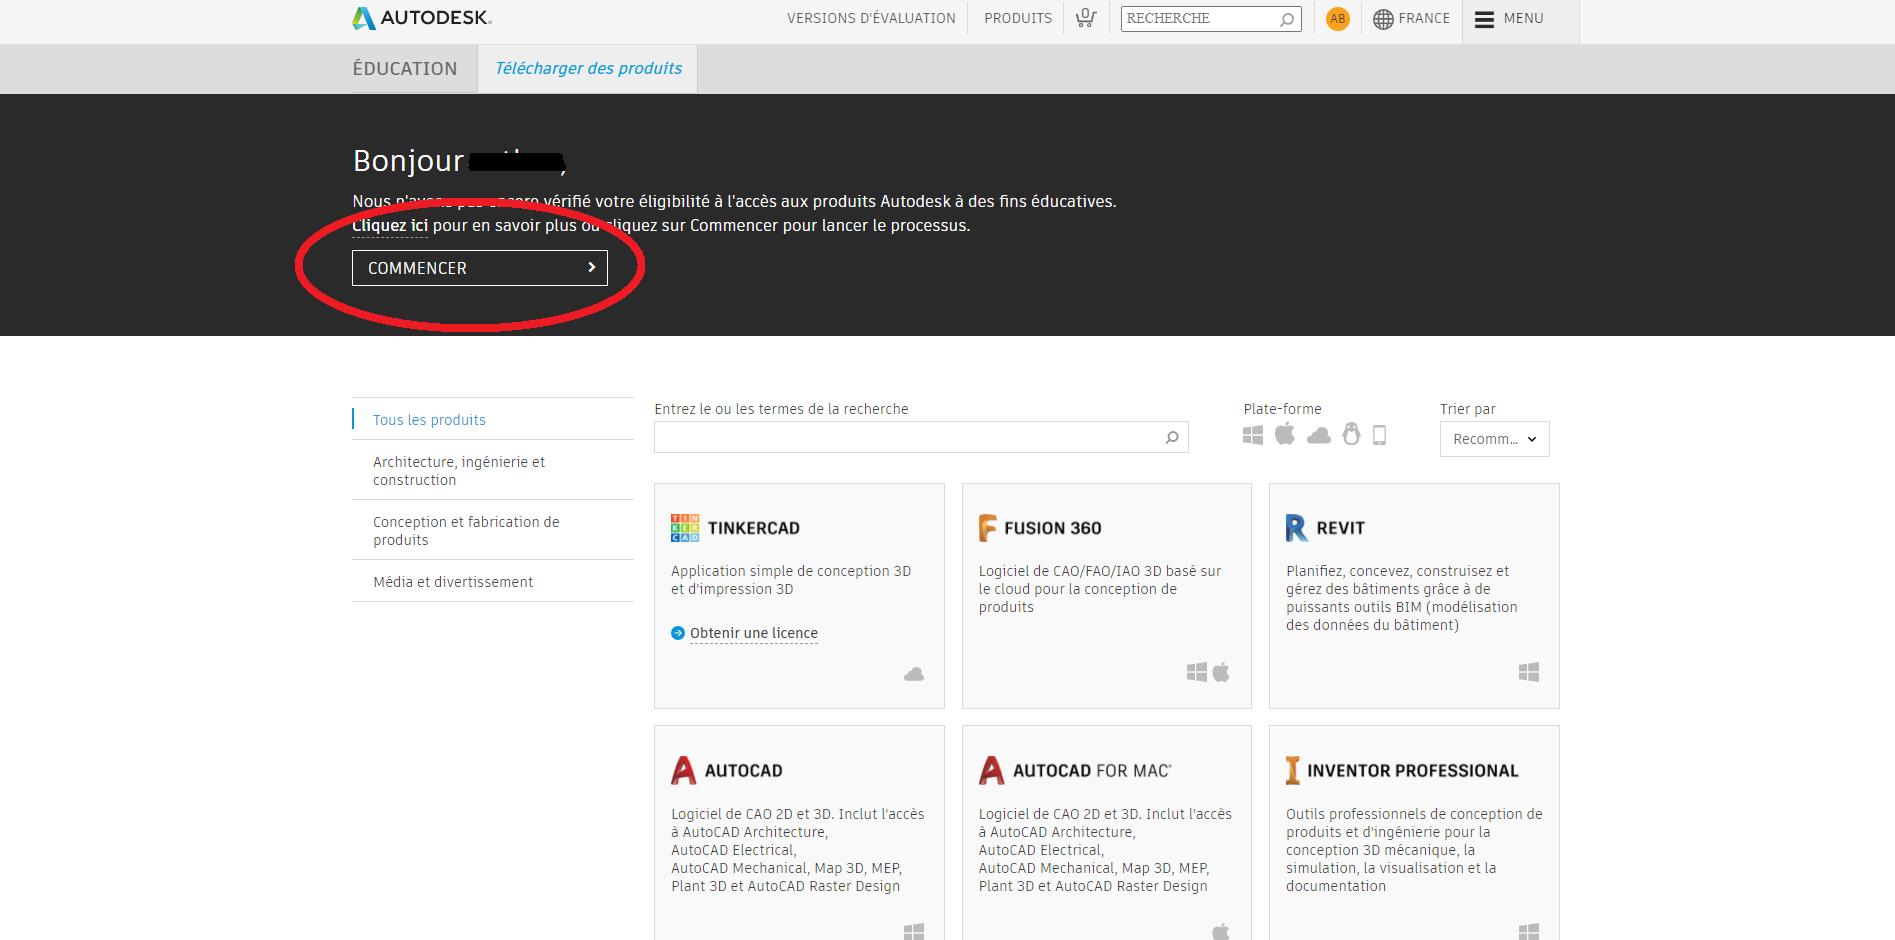Viewport: 1895px width, 940px height.
Task: Click the Apple icon on Fusion 360 card
Action: [x=1221, y=672]
